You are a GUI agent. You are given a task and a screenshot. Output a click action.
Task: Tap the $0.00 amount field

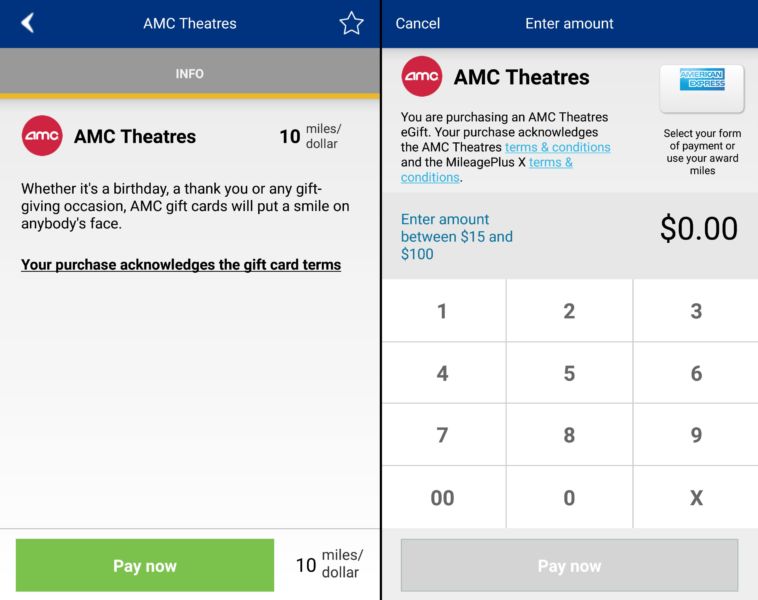click(698, 229)
